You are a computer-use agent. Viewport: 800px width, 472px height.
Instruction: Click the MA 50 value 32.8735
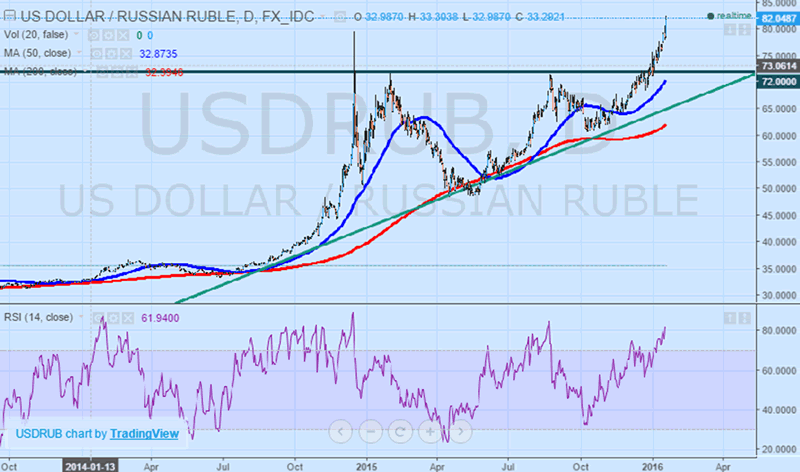pyautogui.click(x=158, y=54)
